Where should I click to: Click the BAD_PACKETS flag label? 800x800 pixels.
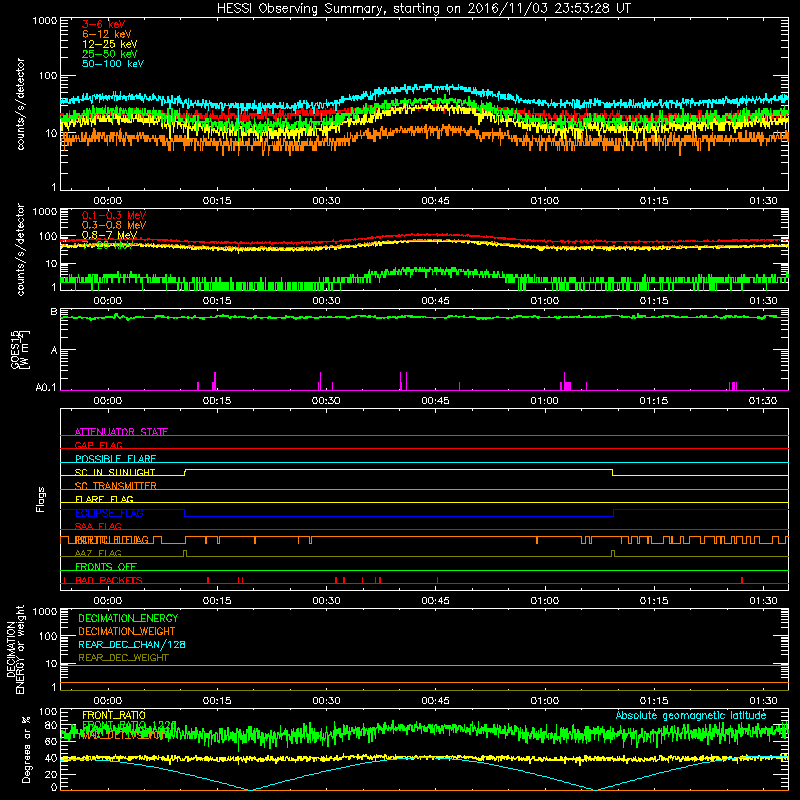click(109, 580)
